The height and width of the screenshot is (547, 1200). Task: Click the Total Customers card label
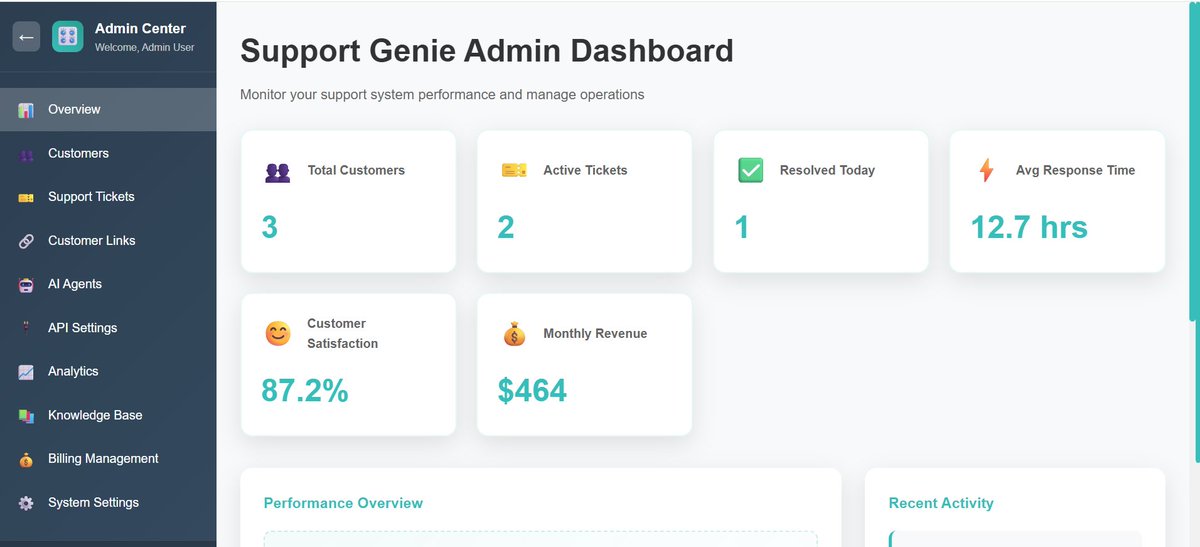pos(356,170)
